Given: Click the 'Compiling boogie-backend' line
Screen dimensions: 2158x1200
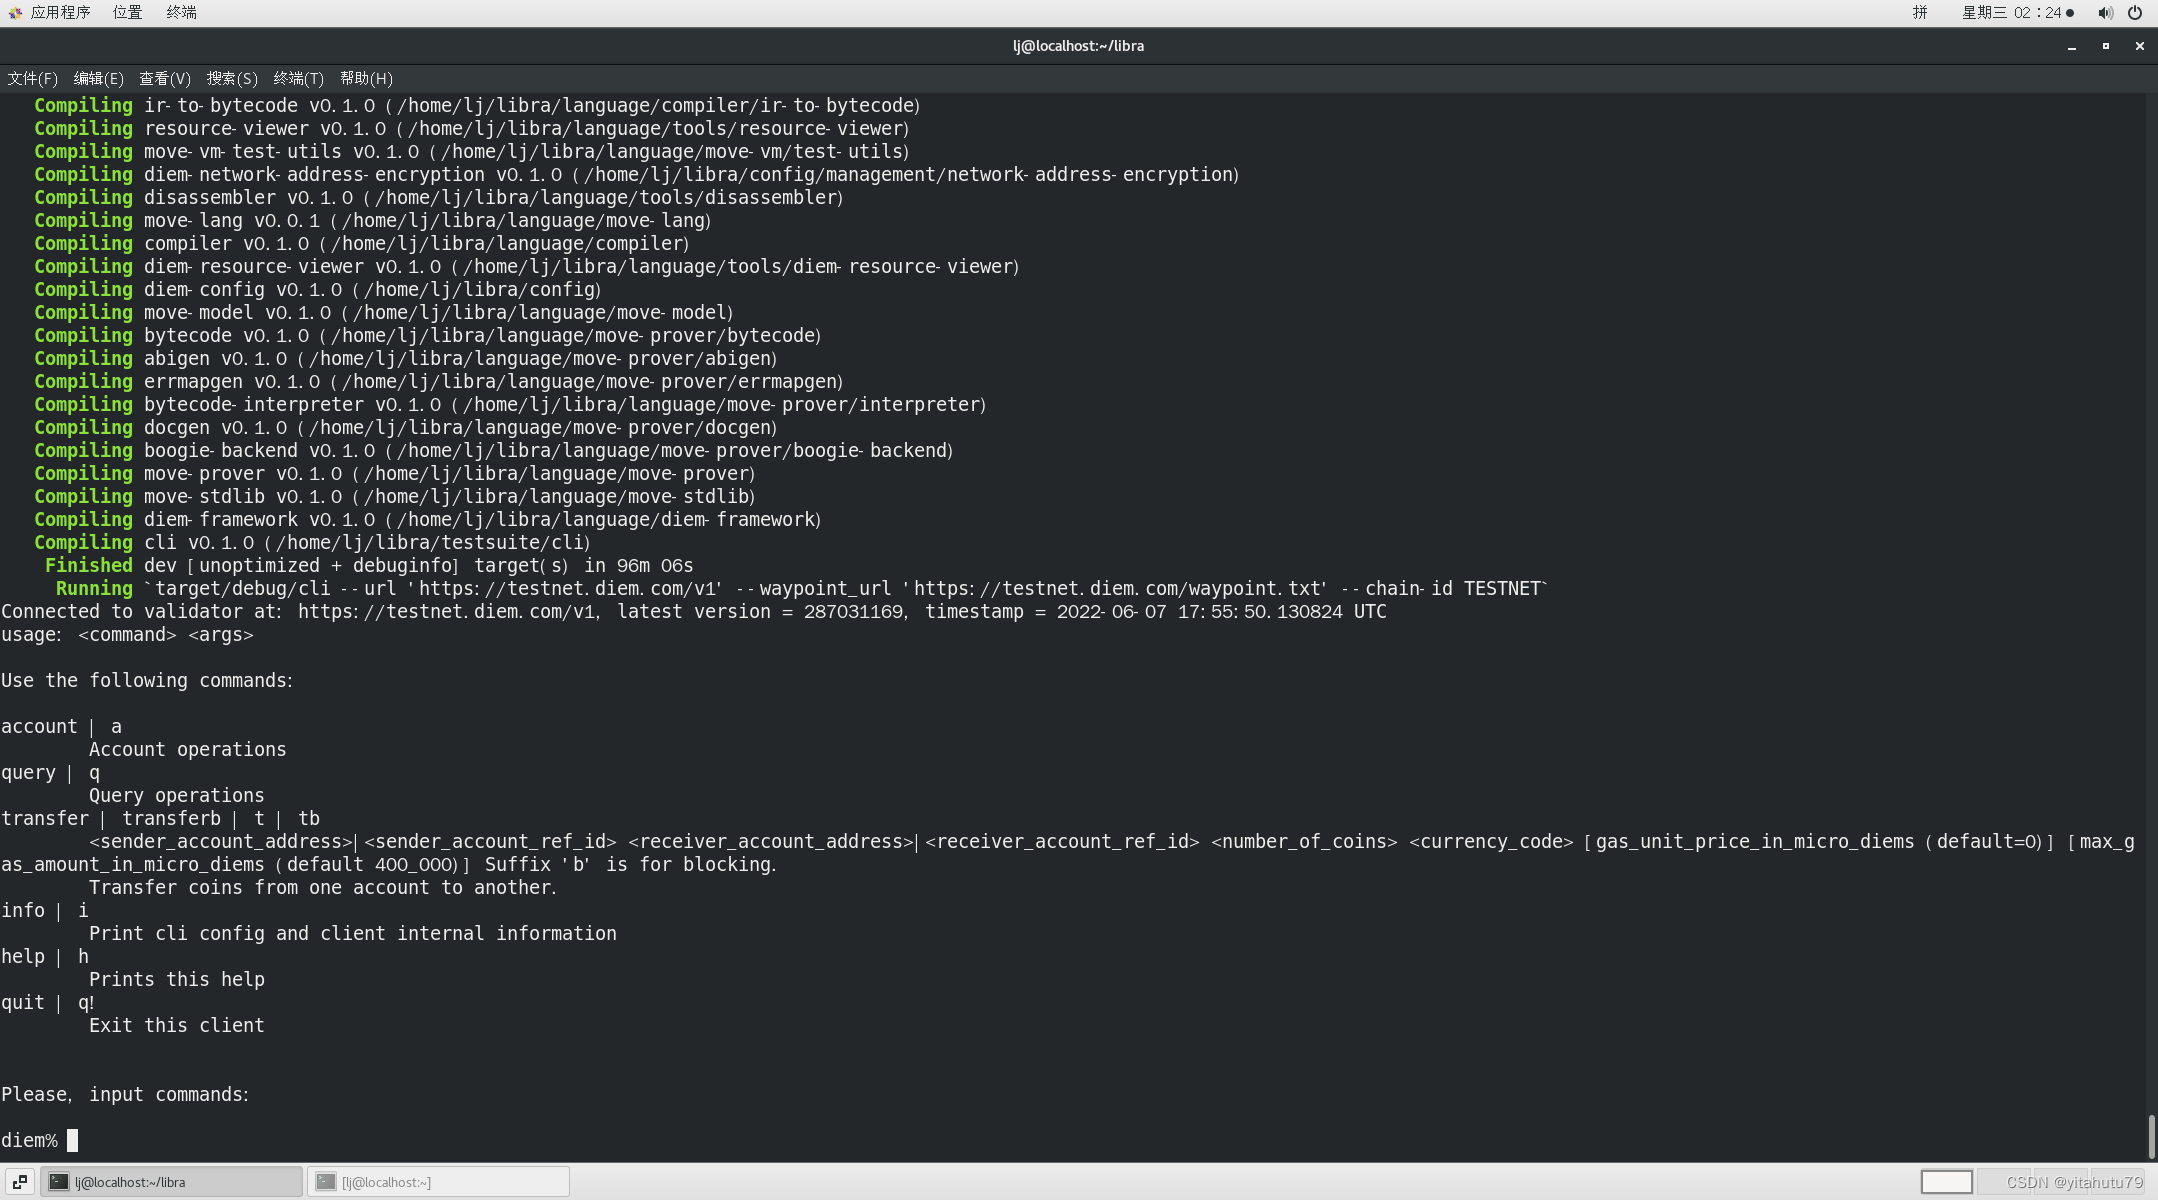Looking at the screenshot, I should coord(494,450).
